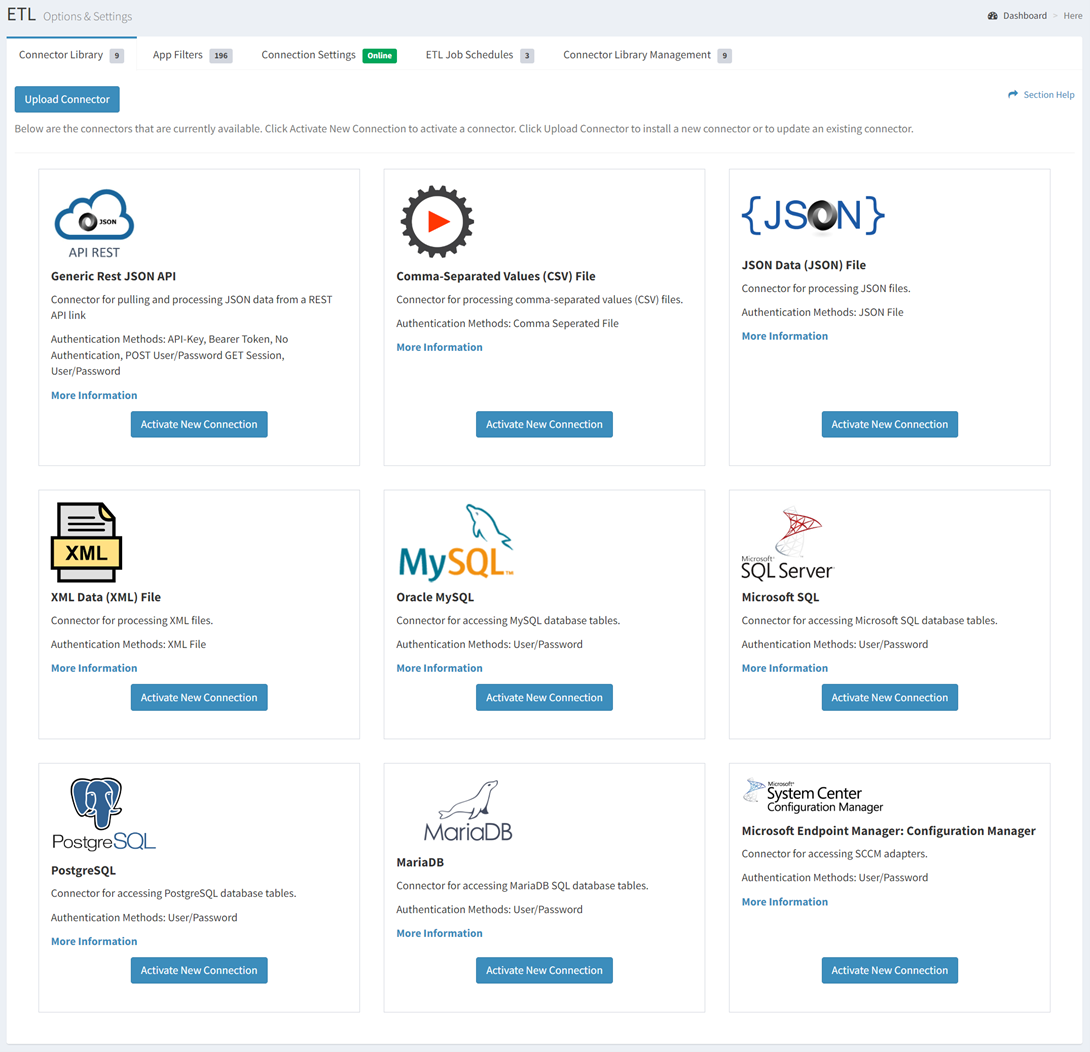Activate new connection for Generic Rest JSON API
This screenshot has height=1052, width=1090.
(x=199, y=424)
